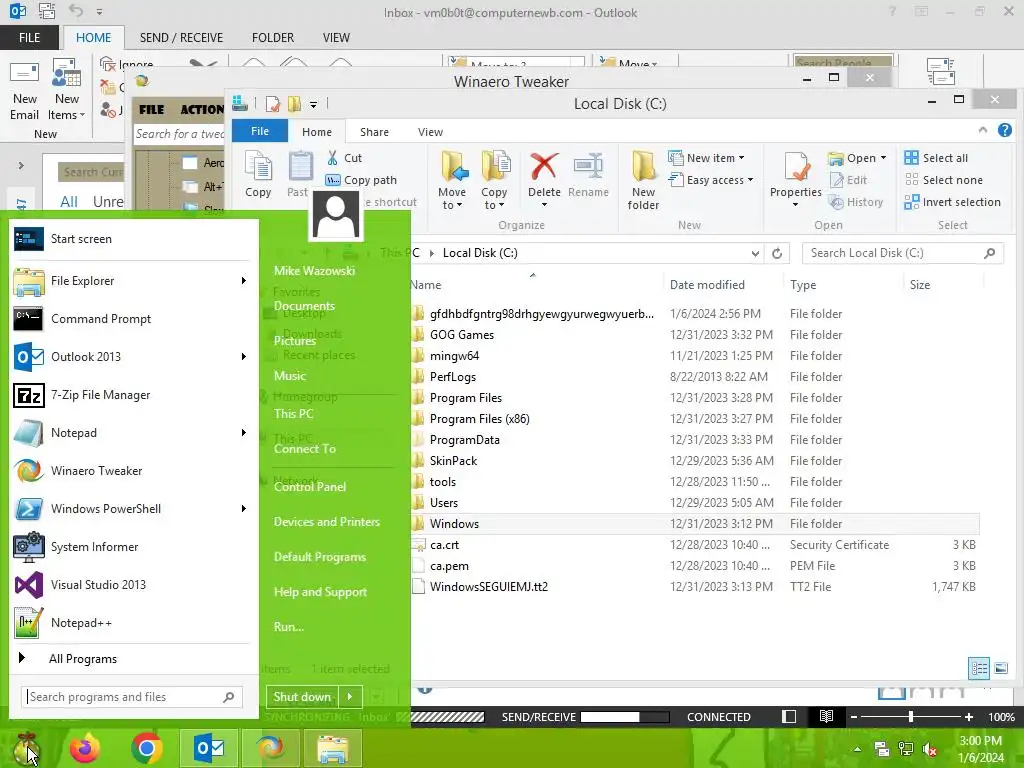Image resolution: width=1024 pixels, height=768 pixels.
Task: Open Help and Support link
Action: pos(320,592)
